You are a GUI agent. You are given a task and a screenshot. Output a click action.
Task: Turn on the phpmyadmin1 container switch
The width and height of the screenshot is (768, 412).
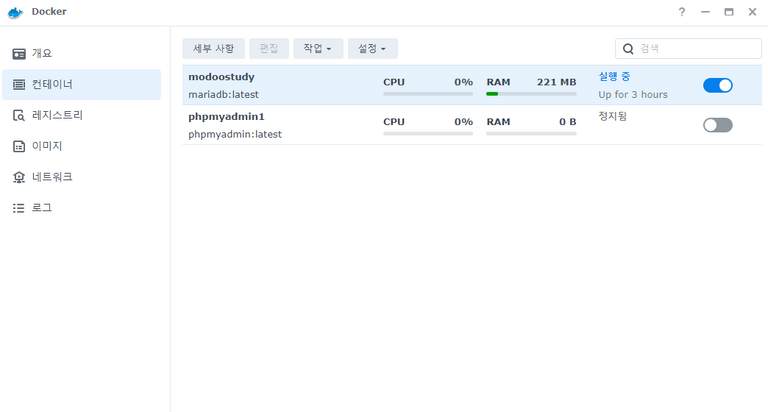pos(718,125)
